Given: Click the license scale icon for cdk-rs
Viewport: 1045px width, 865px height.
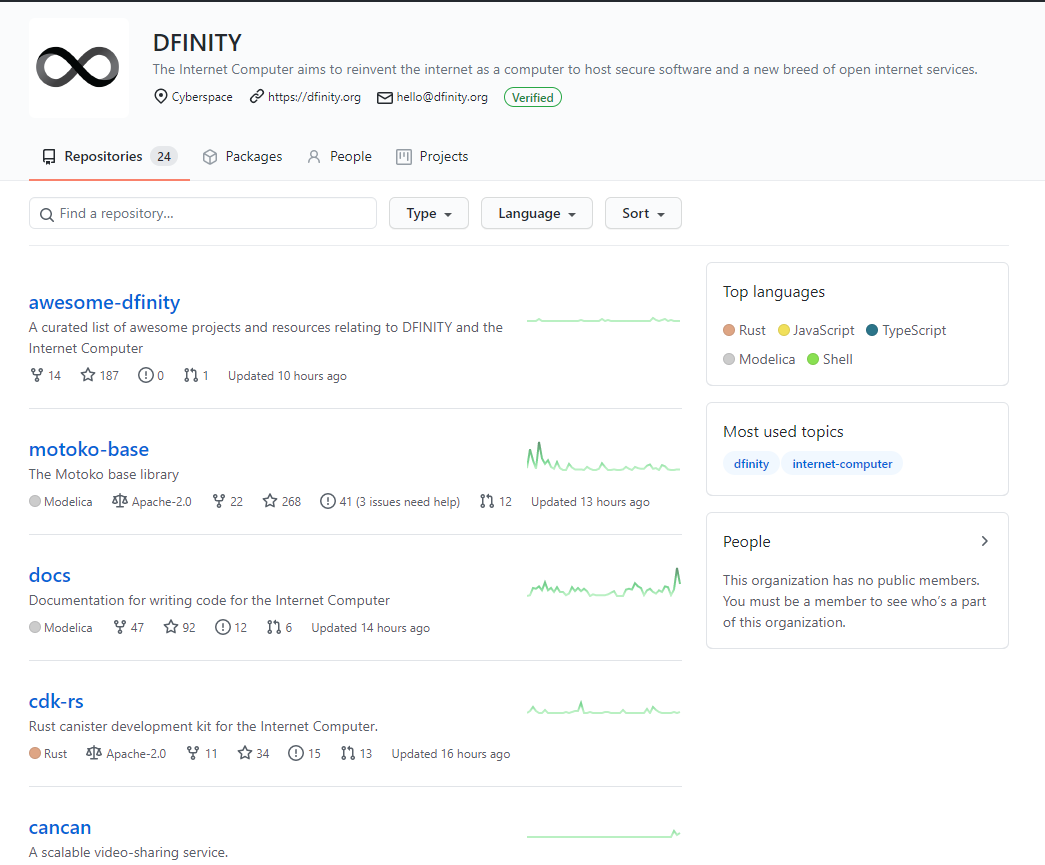Looking at the screenshot, I should pos(94,752).
